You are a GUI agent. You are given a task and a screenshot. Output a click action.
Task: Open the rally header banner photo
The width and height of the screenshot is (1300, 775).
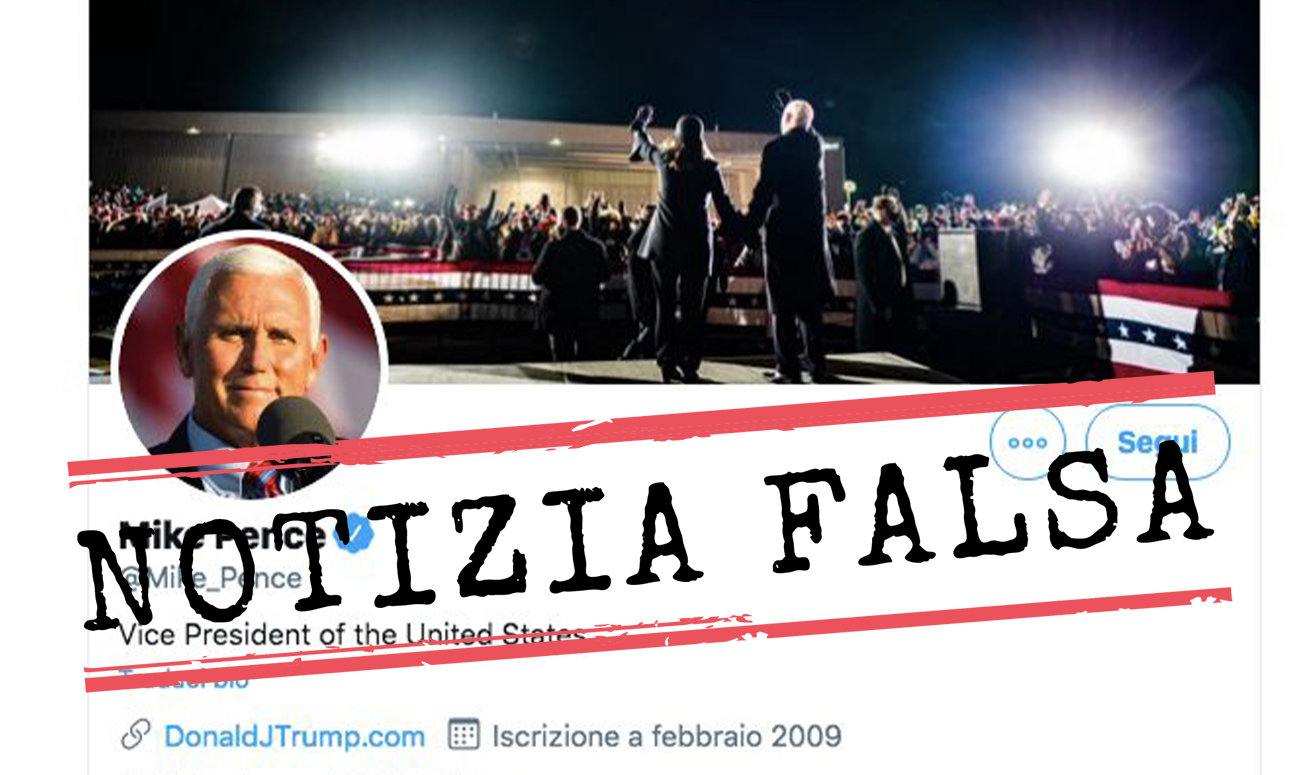click(x=674, y=190)
